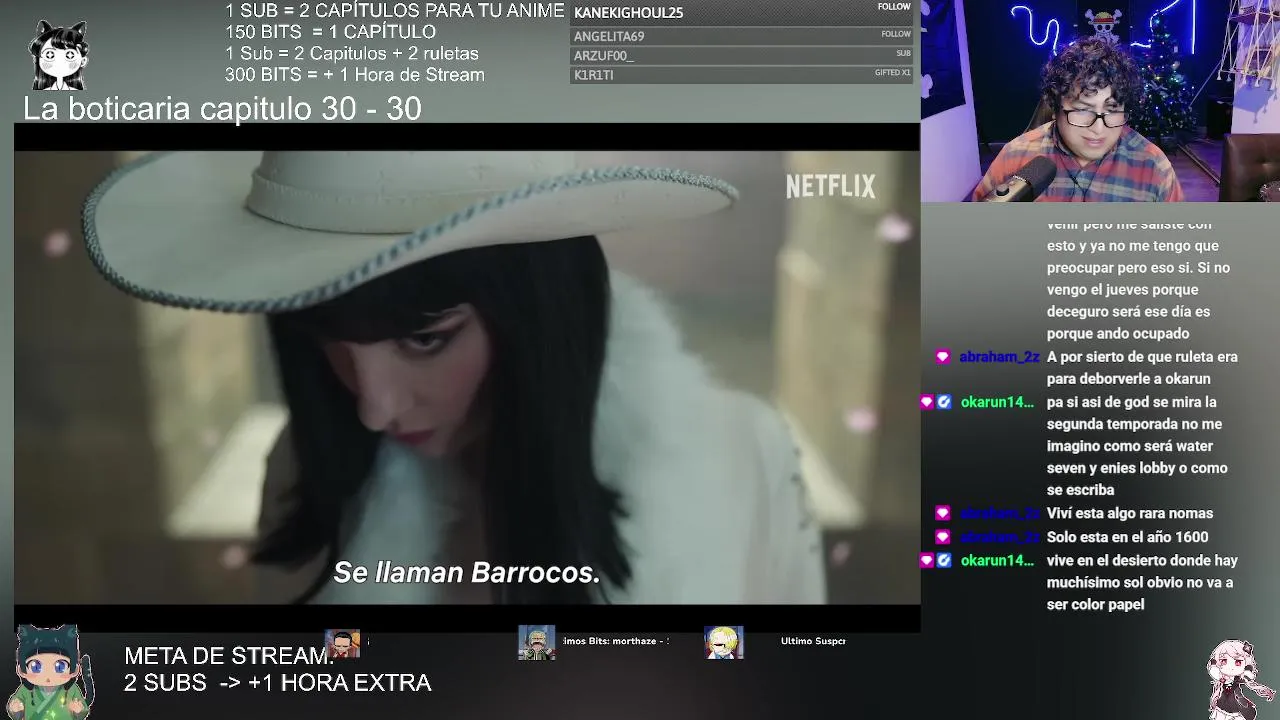Click username abraham_2z beside 'A por sierto'
The height and width of the screenshot is (720, 1280).
(1000, 357)
